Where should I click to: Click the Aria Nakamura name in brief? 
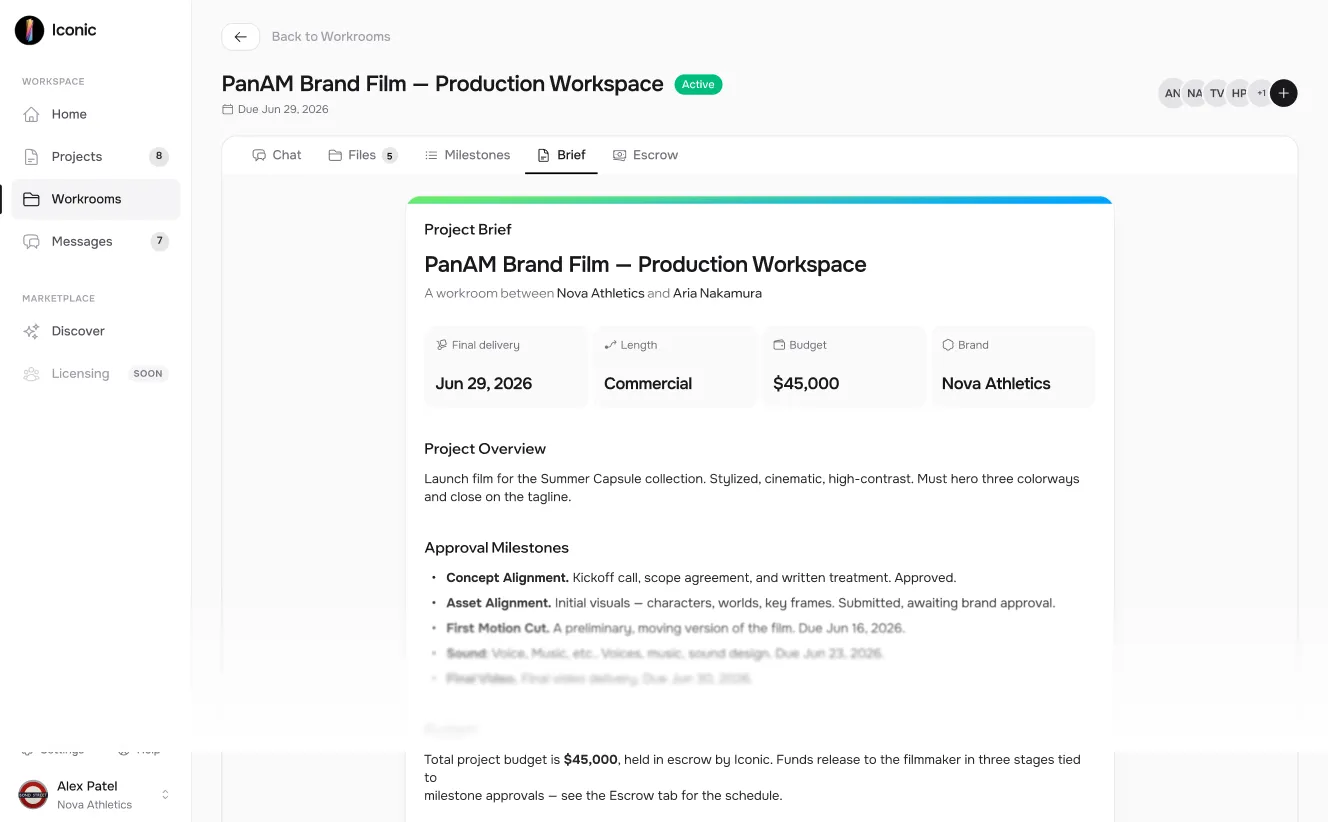(717, 293)
